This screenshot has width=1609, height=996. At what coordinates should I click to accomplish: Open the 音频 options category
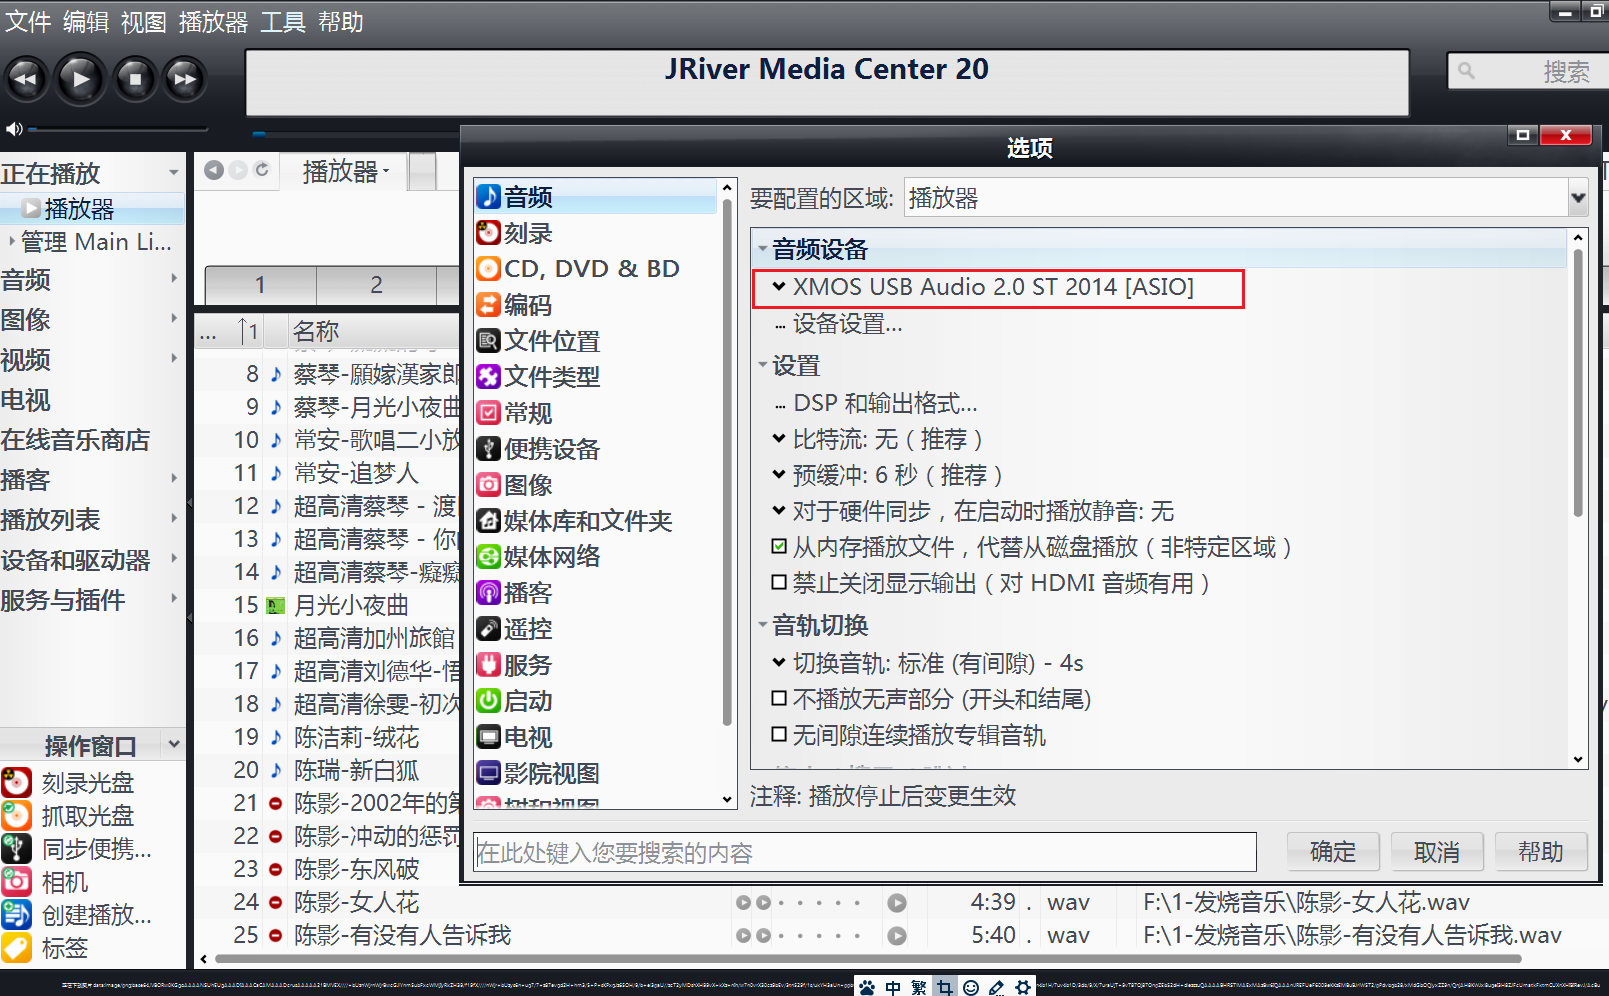(x=596, y=197)
